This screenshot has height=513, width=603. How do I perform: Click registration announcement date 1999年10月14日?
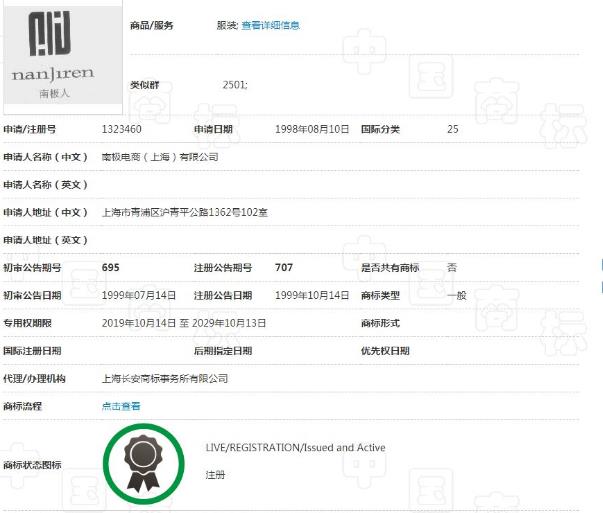point(312,295)
